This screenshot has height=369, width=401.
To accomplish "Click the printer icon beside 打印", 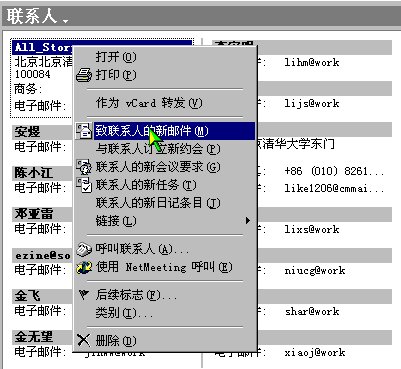I will [x=83, y=75].
